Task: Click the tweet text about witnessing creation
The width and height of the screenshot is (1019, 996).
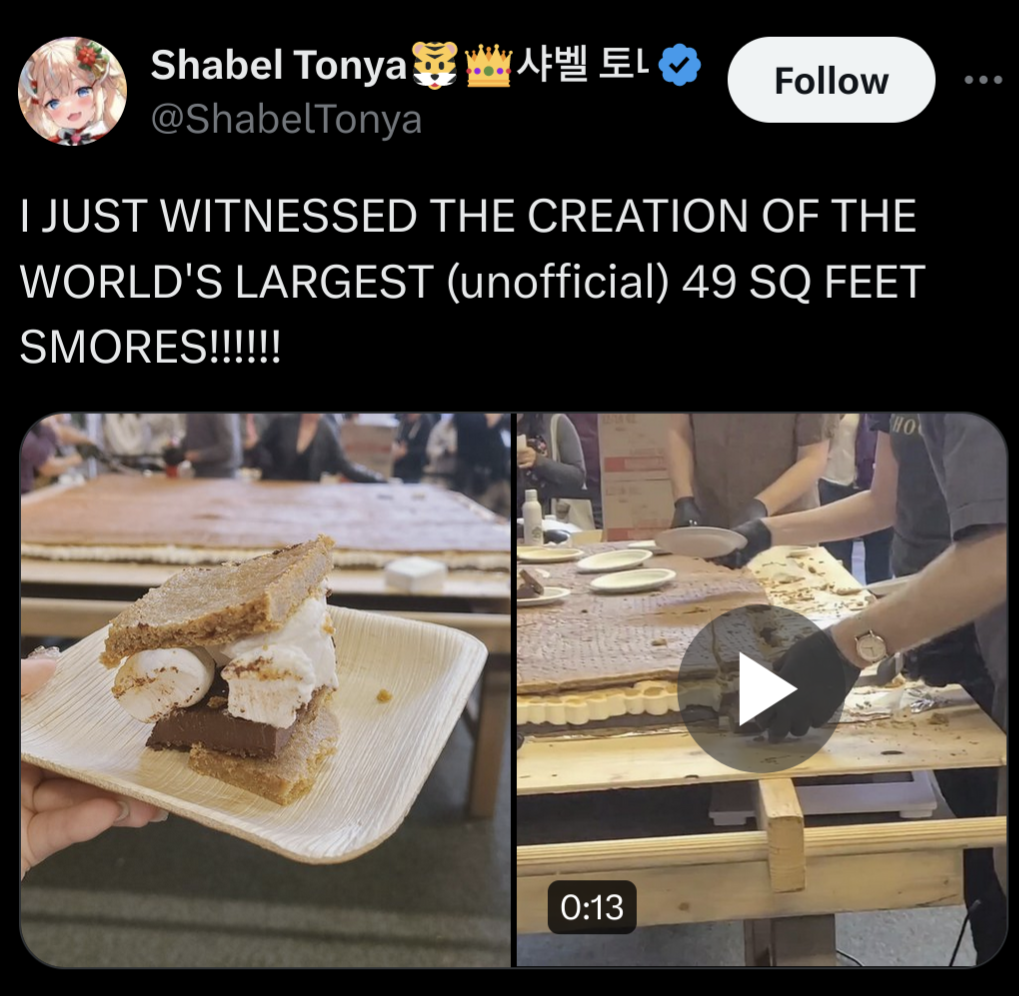Action: pyautogui.click(x=472, y=281)
